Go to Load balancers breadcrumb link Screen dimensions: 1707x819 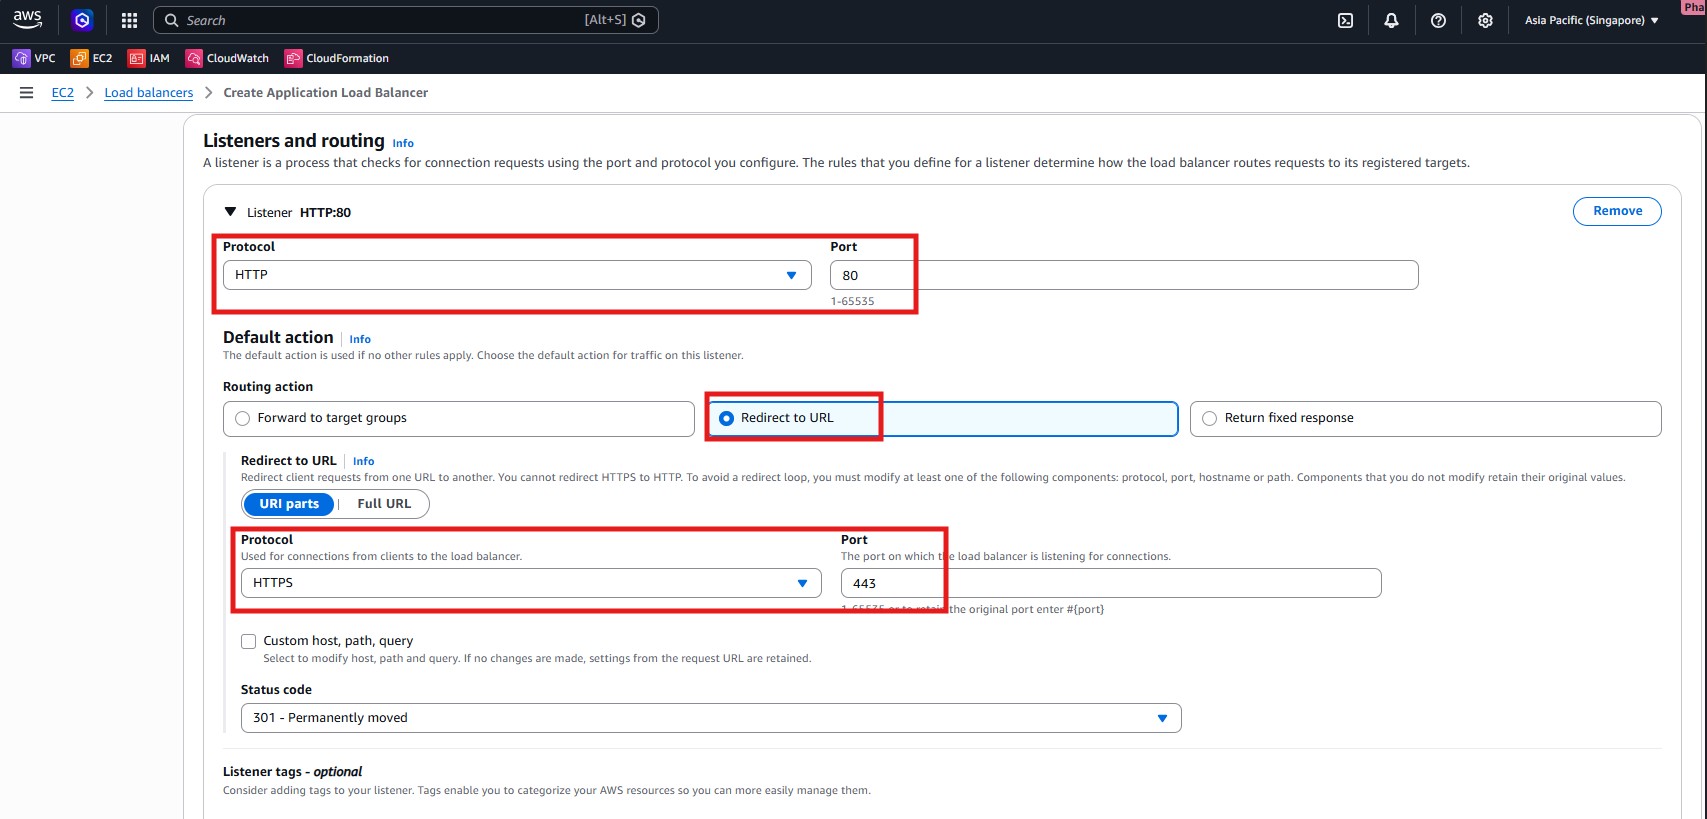(x=148, y=93)
